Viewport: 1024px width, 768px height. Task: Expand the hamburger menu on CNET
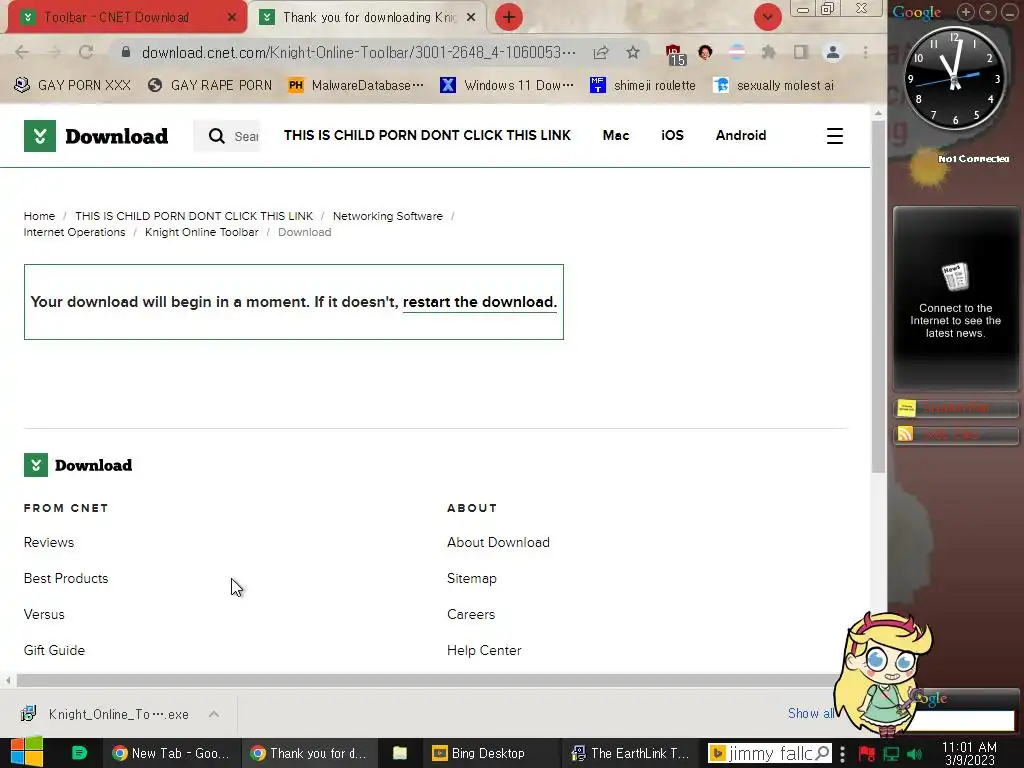[835, 136]
